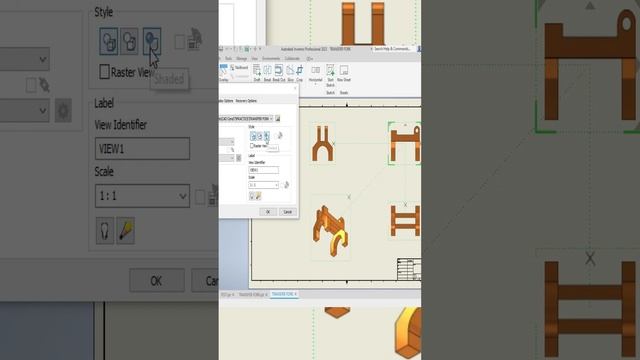Image resolution: width=640 pixels, height=360 pixels.
Task: Click the Horizontal align tool in Inventor's ribbon
Action: [316, 73]
